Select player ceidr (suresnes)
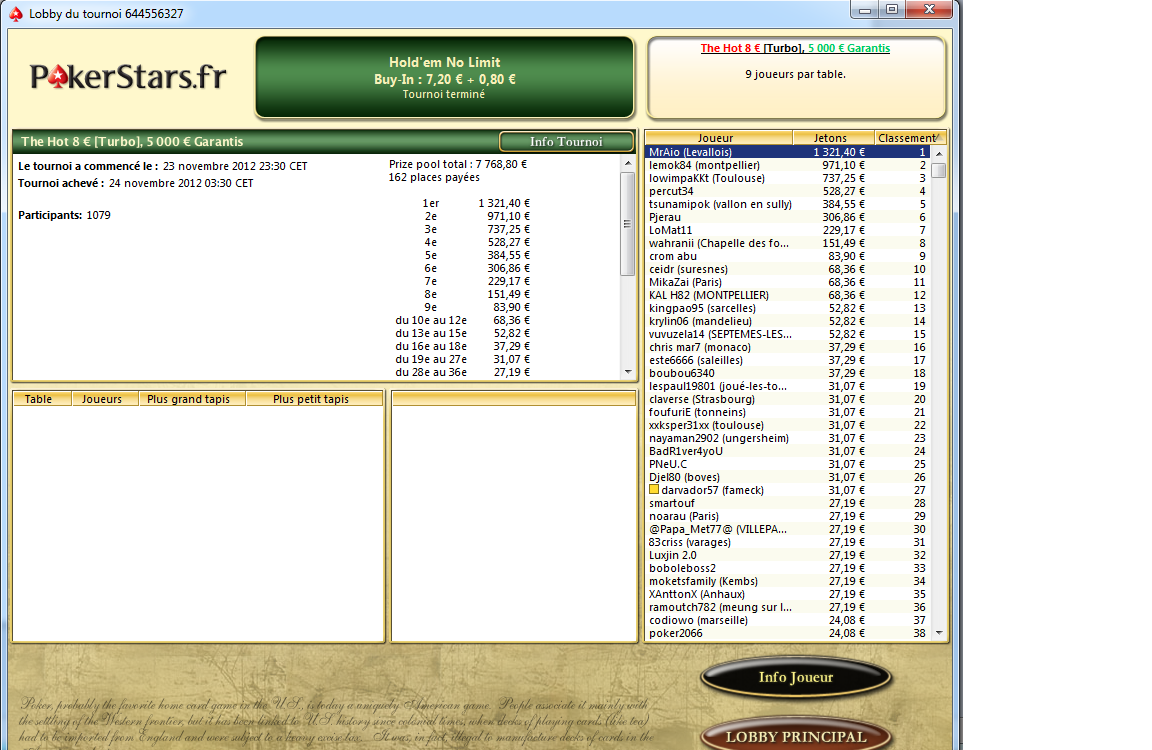The width and height of the screenshot is (1152, 750). click(787, 269)
